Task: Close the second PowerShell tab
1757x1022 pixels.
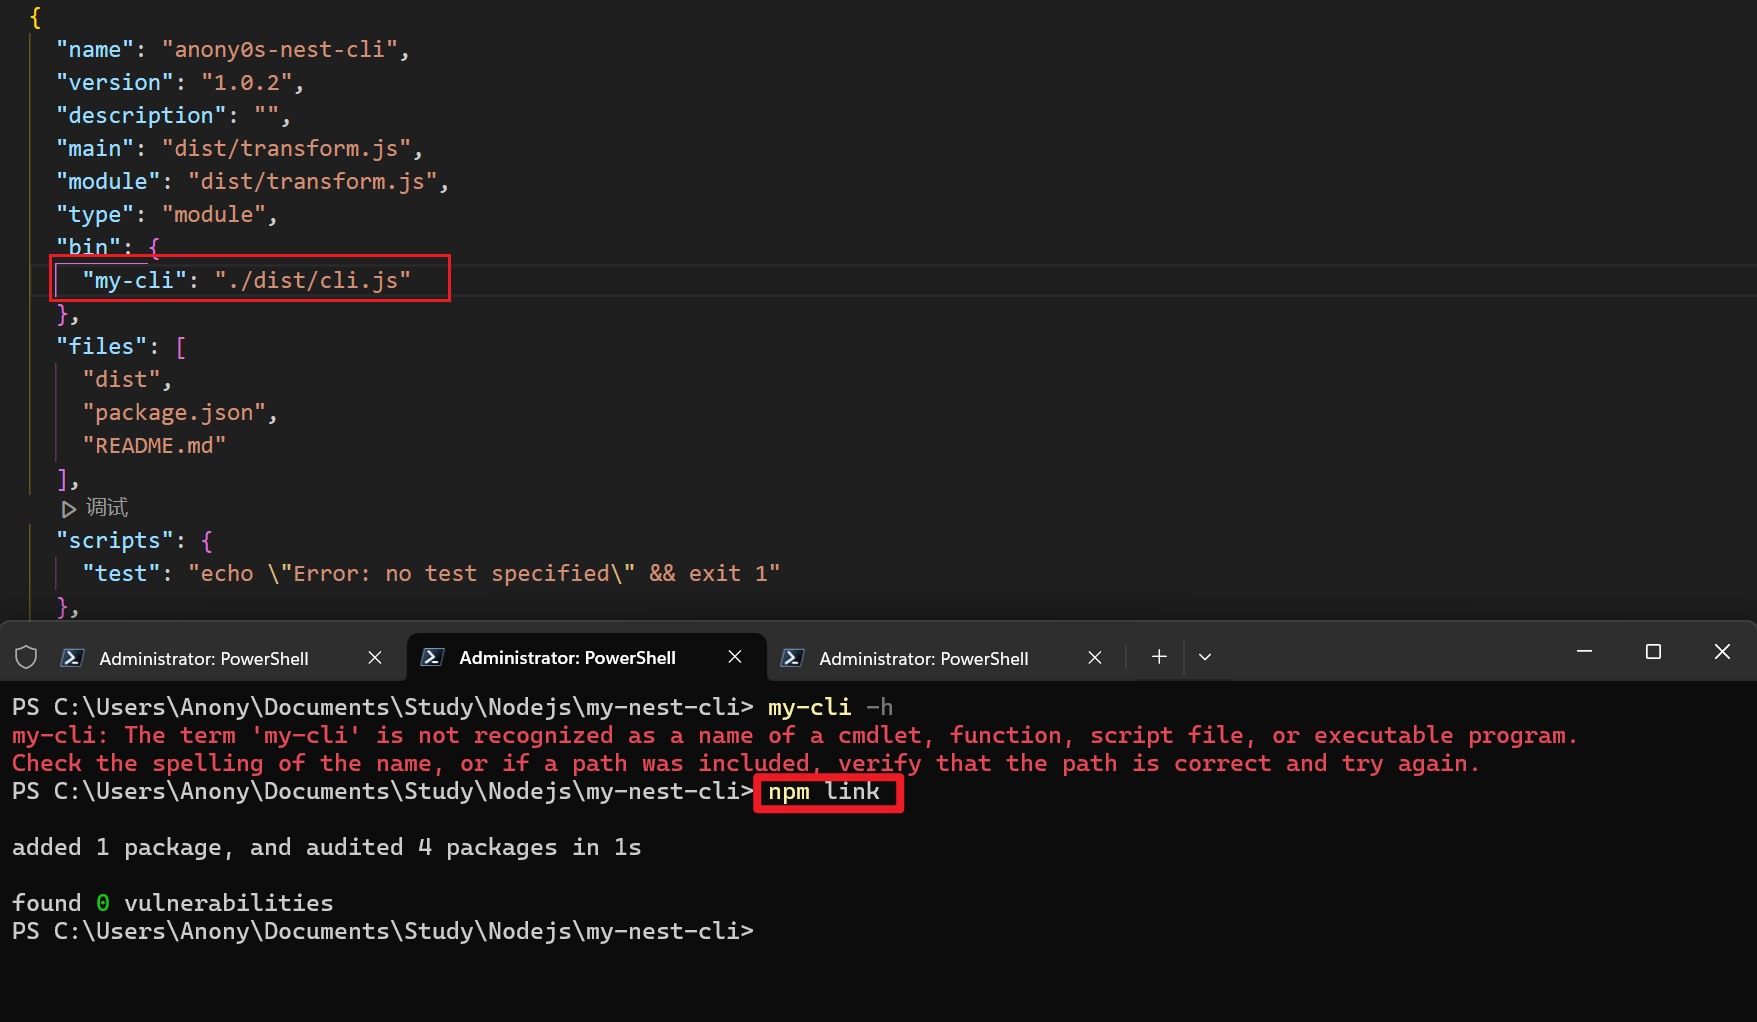Action: click(x=735, y=656)
